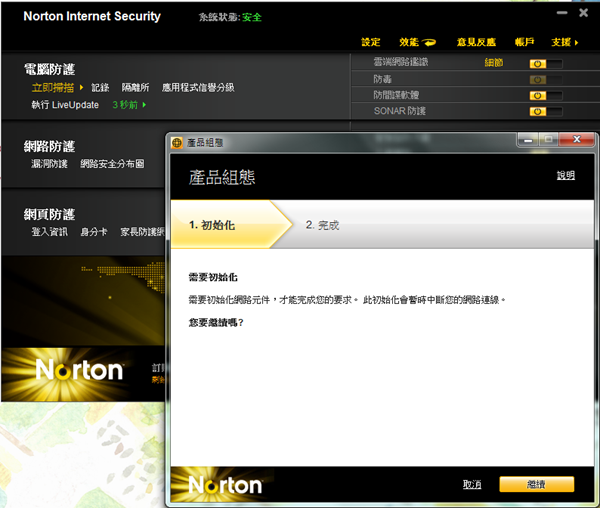Minimize the 產品組態 dialog
Viewport: 600px width, 508px height.
pyautogui.click(x=528, y=140)
